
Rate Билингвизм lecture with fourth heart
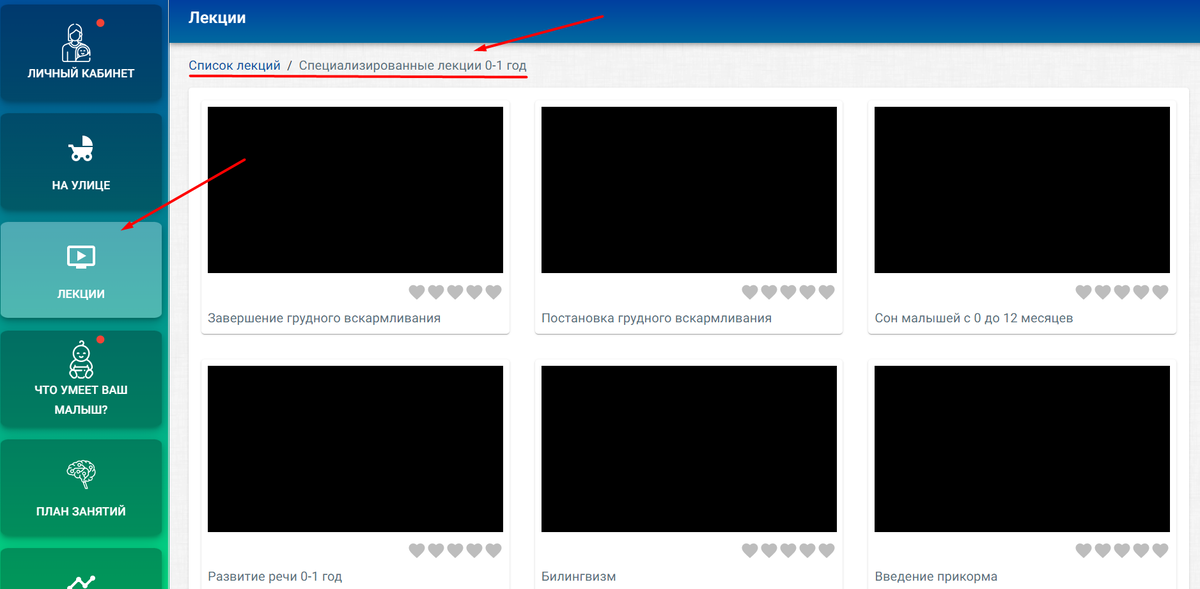807,551
